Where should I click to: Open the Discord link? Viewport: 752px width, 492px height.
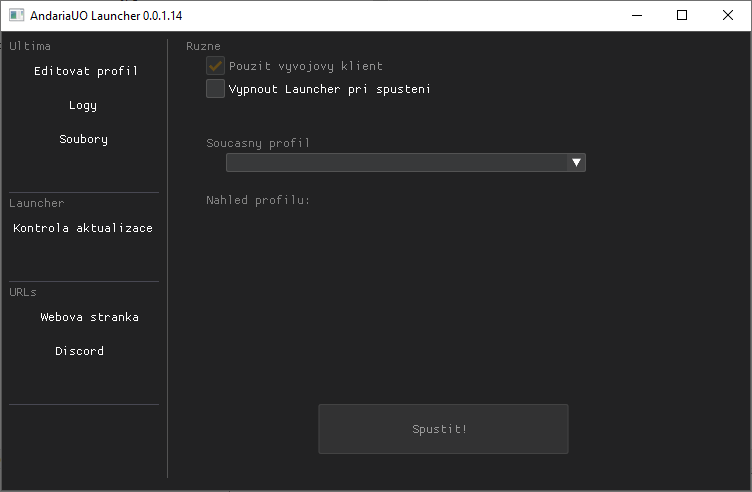click(79, 351)
